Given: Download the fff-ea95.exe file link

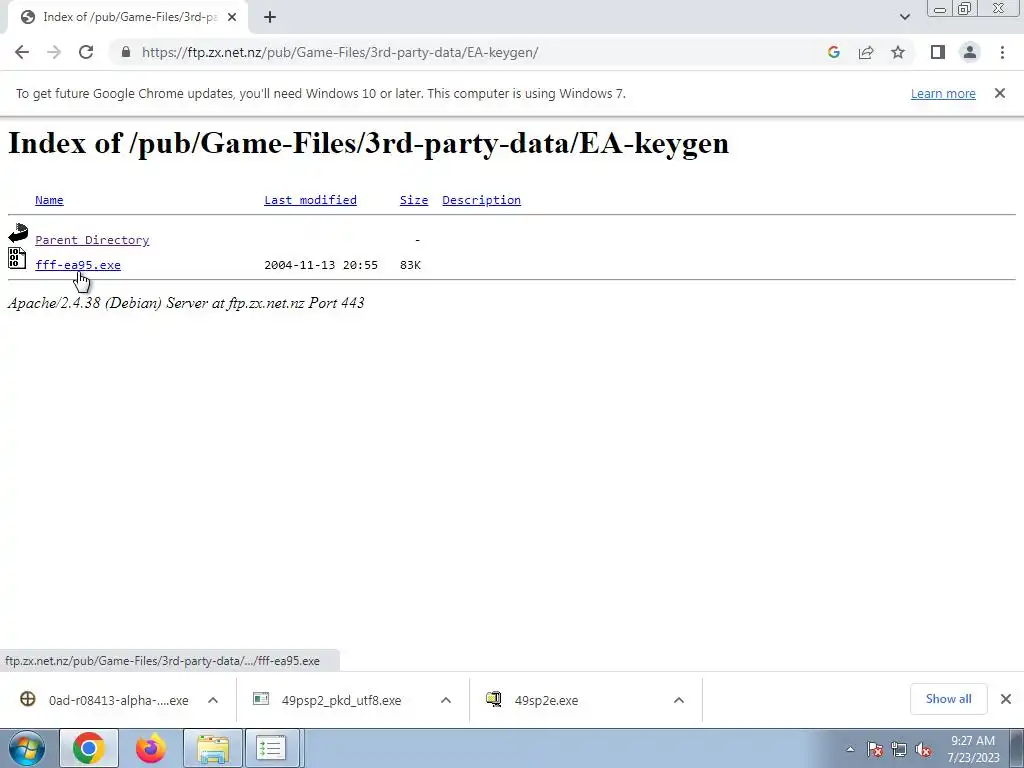Looking at the screenshot, I should tap(78, 264).
